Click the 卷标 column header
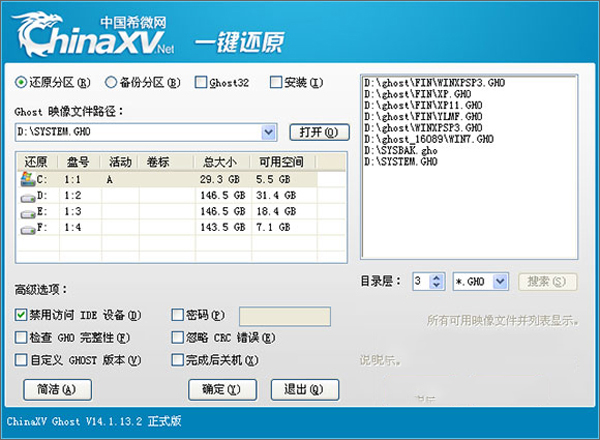The height and width of the screenshot is (440, 600). tap(165, 162)
